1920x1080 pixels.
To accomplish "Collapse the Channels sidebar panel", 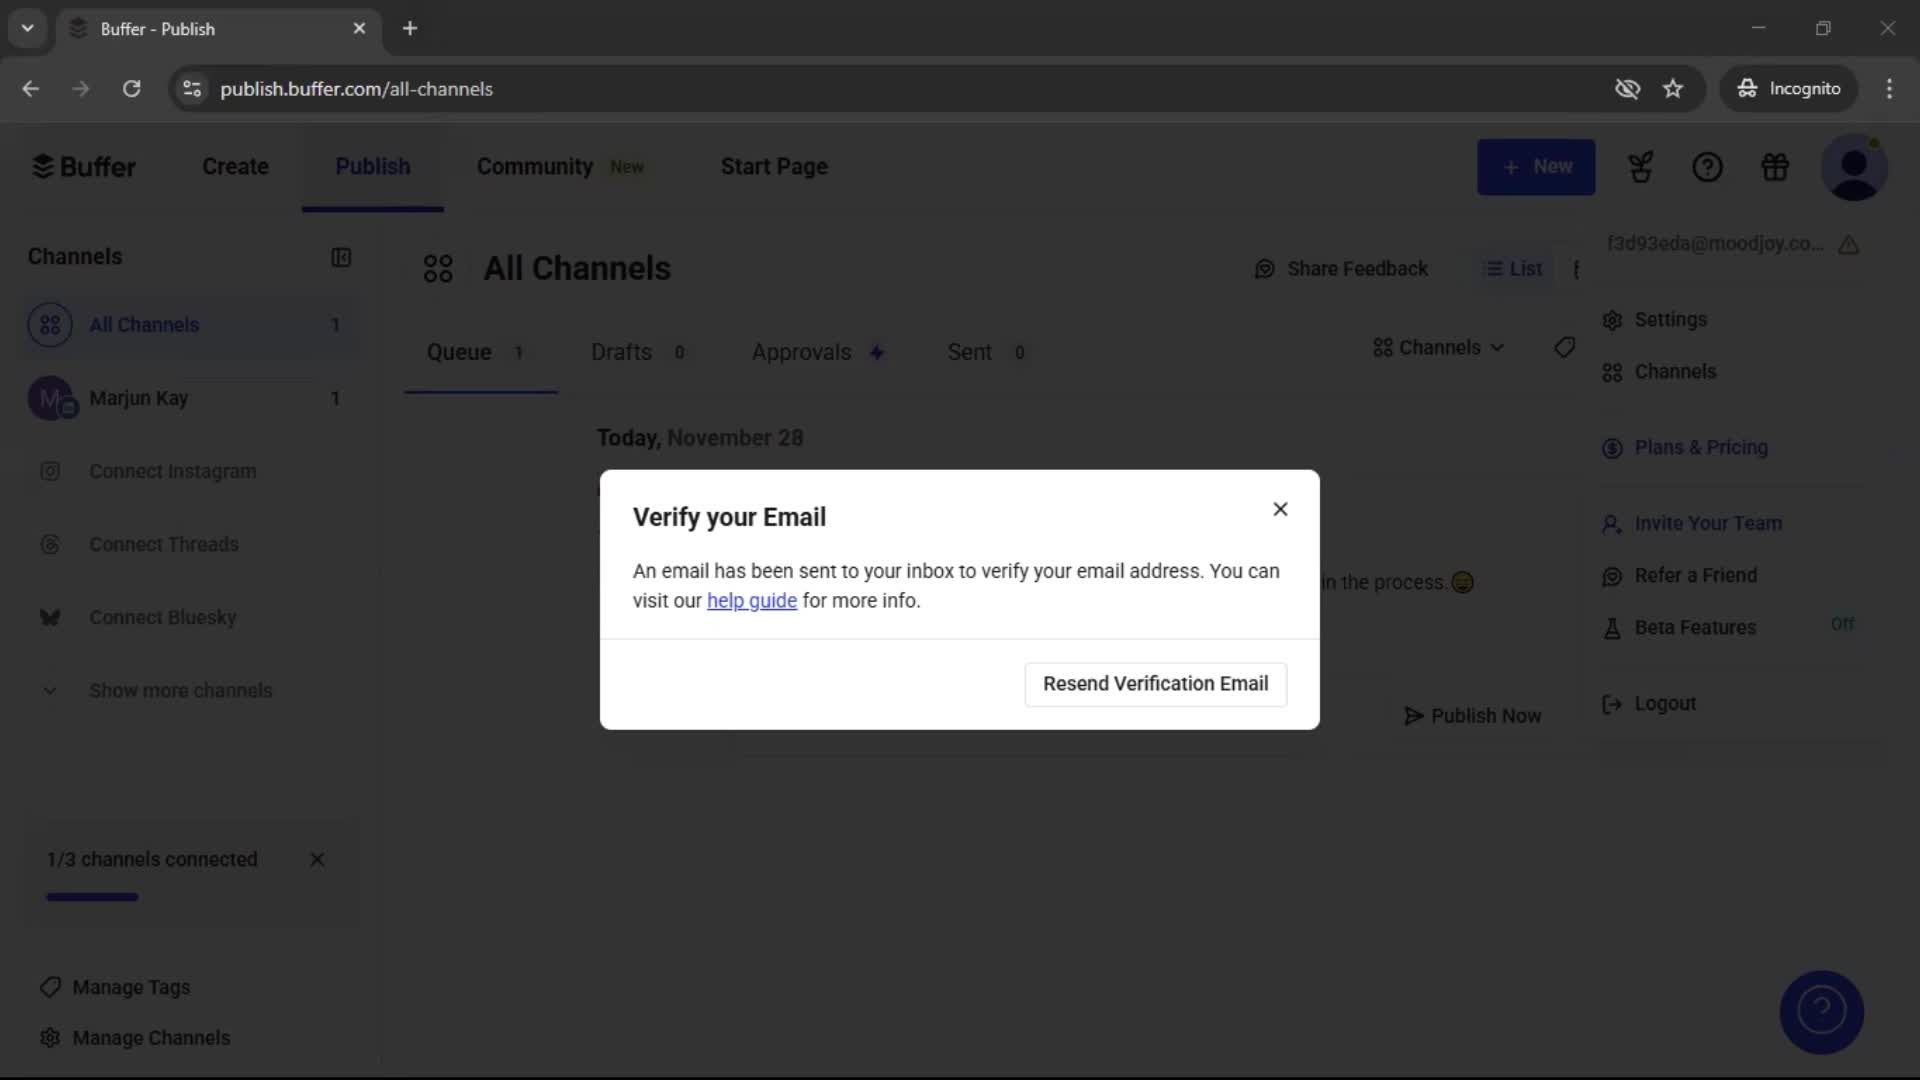I will (x=341, y=257).
